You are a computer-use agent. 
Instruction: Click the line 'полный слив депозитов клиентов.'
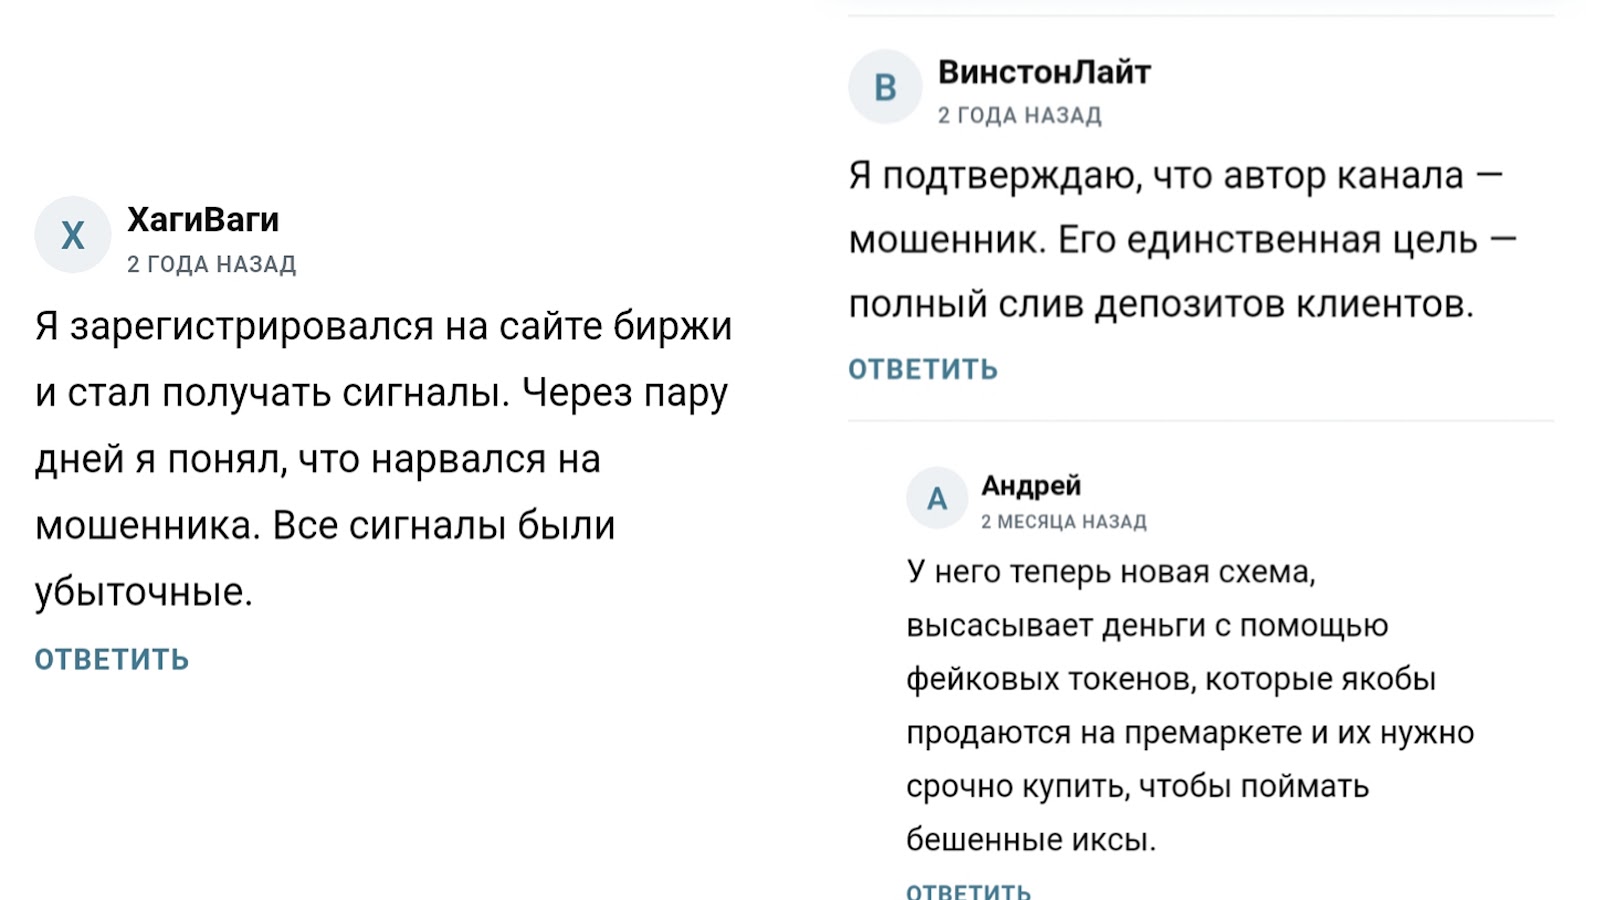(1161, 304)
